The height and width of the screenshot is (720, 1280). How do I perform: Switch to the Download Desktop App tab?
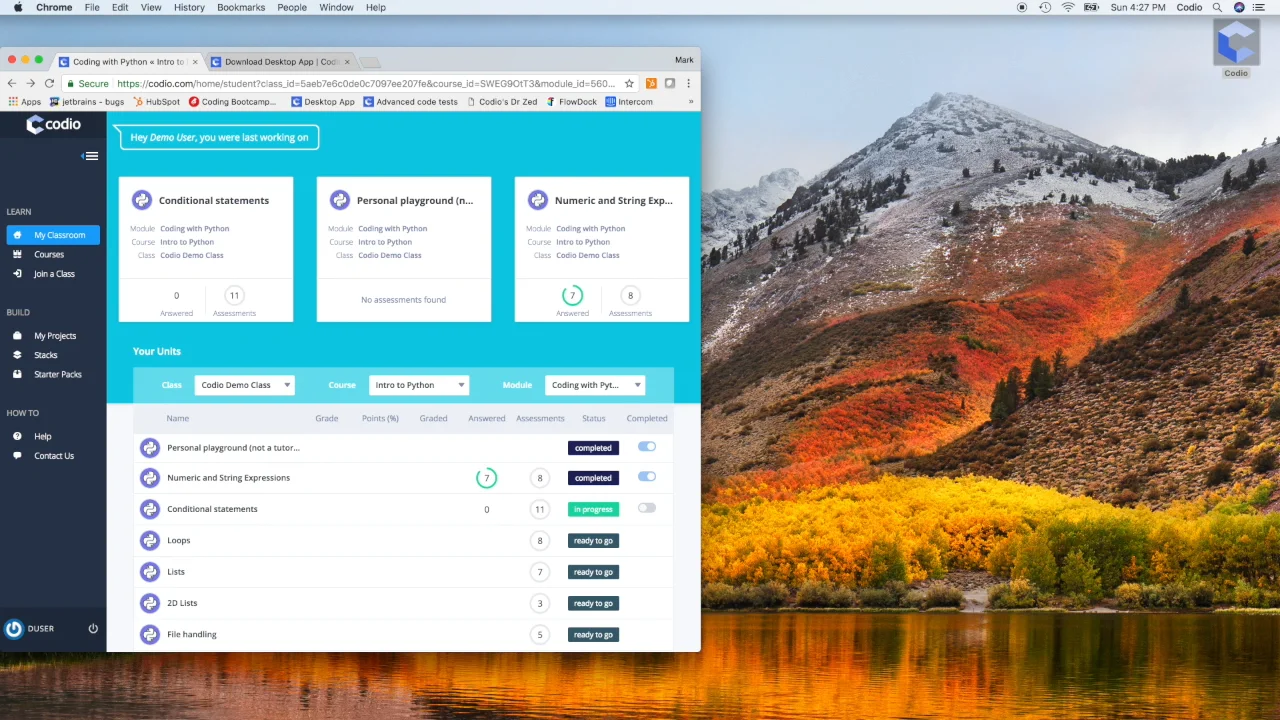click(x=281, y=62)
